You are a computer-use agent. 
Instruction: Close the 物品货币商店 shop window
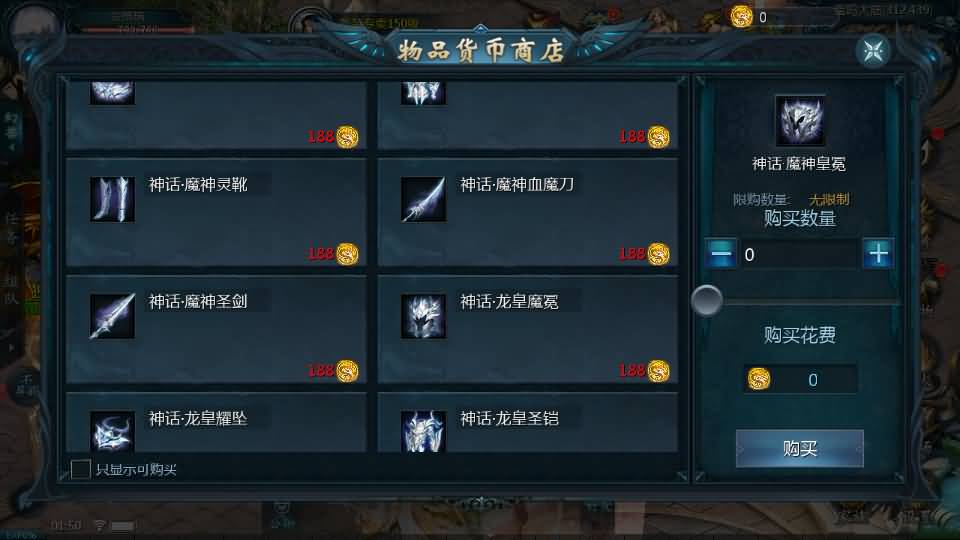tap(873, 51)
